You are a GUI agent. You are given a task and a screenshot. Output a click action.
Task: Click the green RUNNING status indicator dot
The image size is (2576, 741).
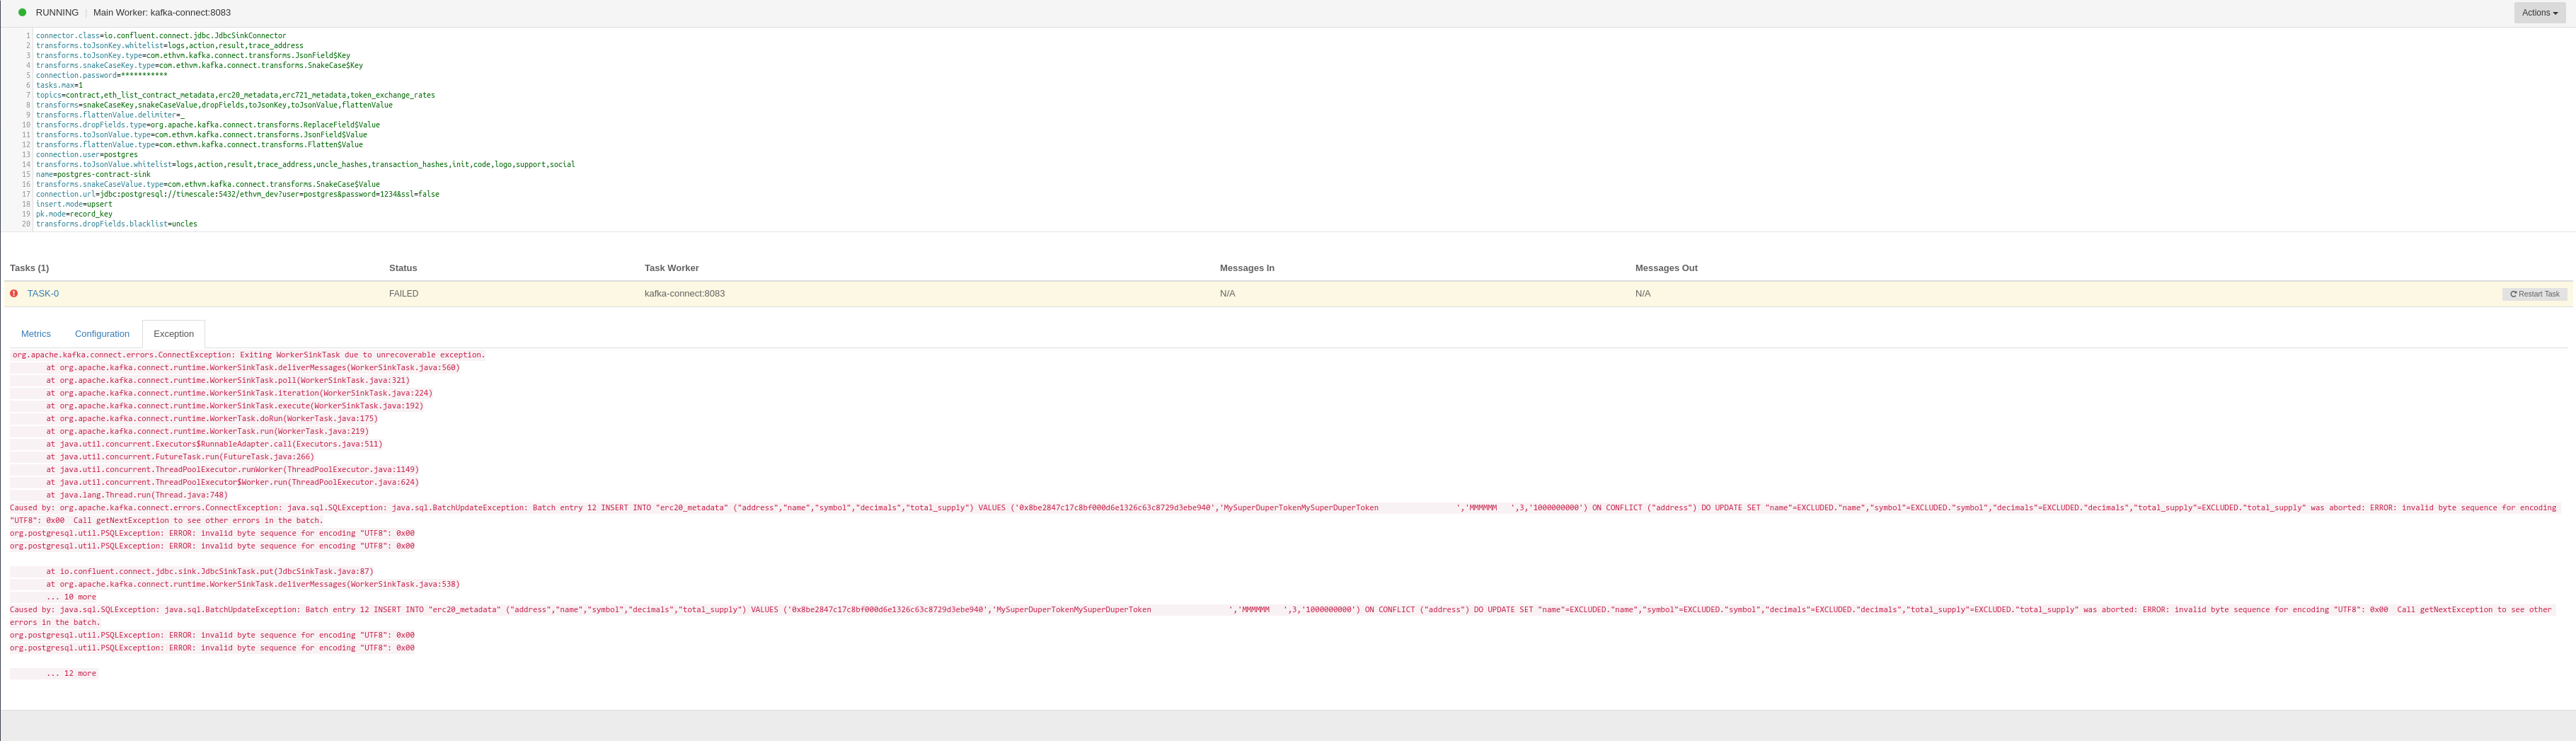[22, 13]
